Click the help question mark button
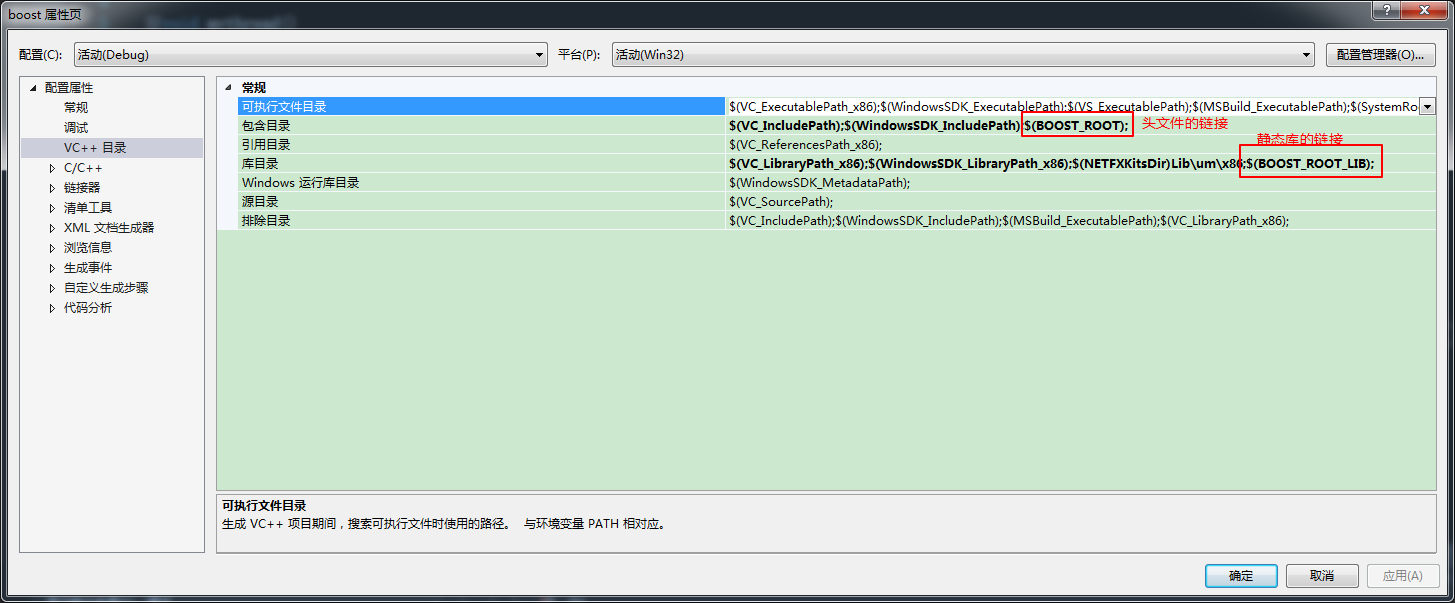1455x603 pixels. tap(1385, 9)
